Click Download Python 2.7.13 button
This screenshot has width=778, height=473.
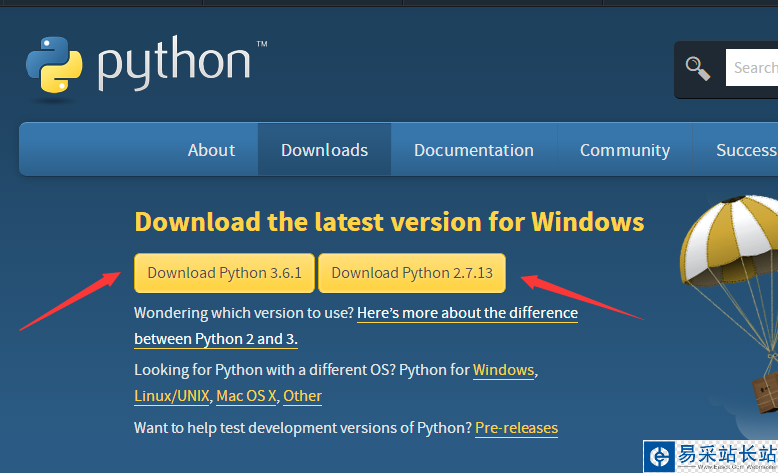tap(412, 273)
